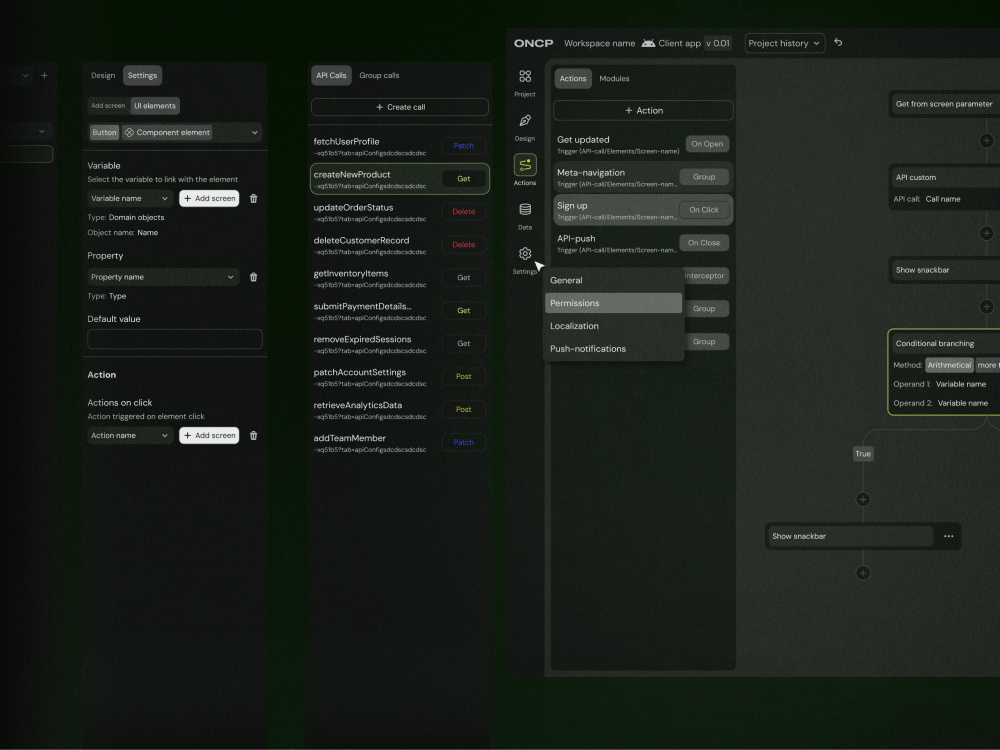1000x750 pixels.
Task: Add step below upper Show snackbar node
Action: tap(987, 307)
